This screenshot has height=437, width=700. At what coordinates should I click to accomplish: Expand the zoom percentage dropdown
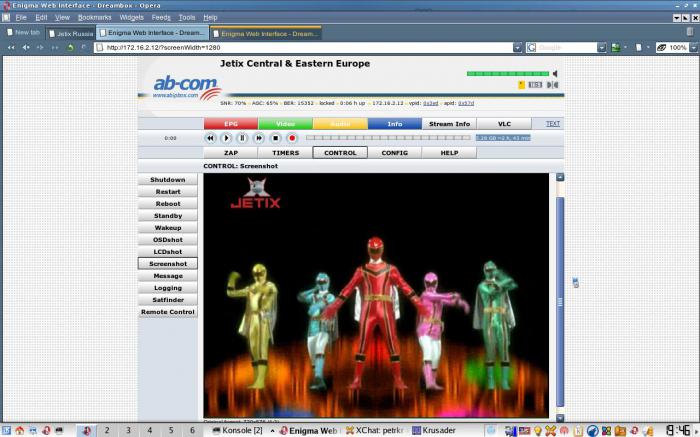[693, 47]
